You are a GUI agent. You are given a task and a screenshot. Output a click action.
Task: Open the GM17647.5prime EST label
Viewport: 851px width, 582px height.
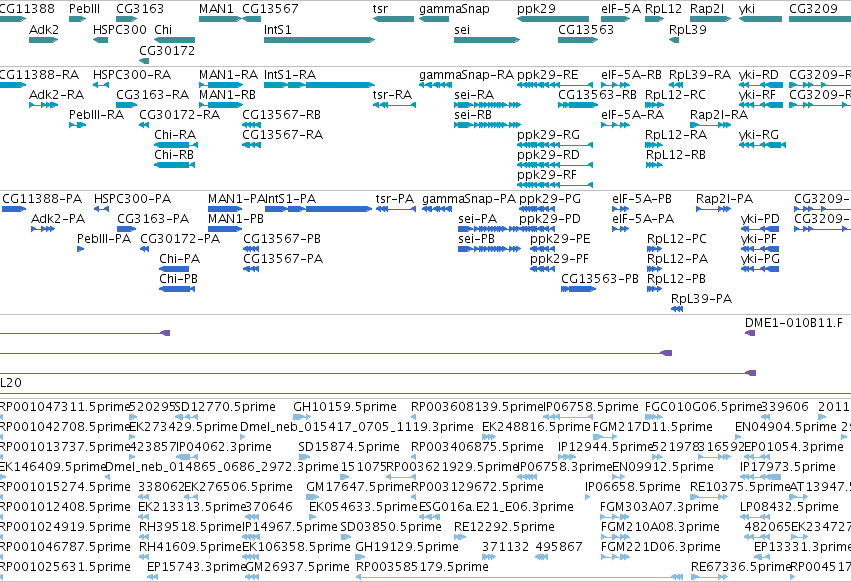point(358,486)
